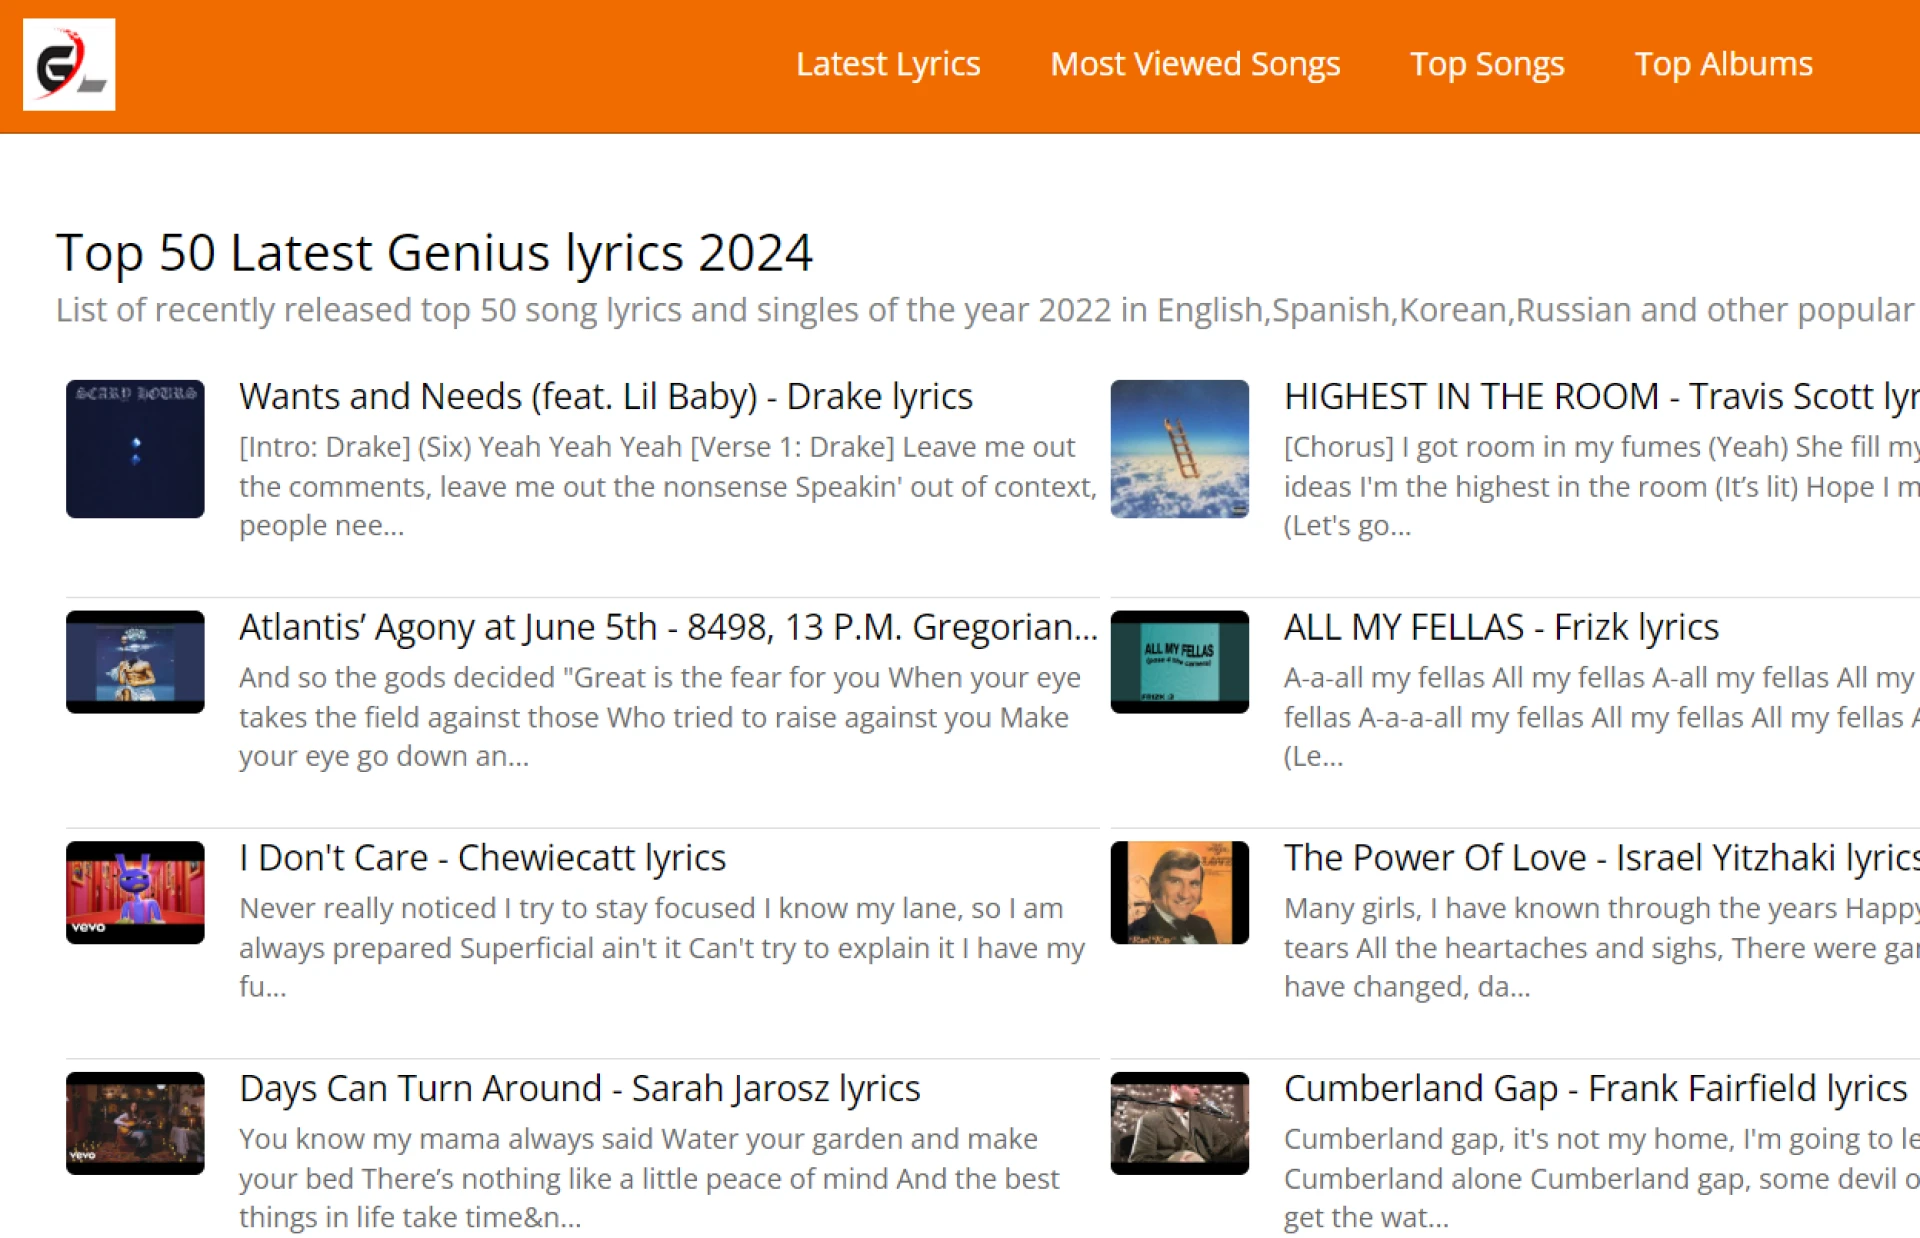The image size is (1920, 1238).
Task: Open Days Can Turn Around Sarah Jarosz lyrics
Action: 579,1089
